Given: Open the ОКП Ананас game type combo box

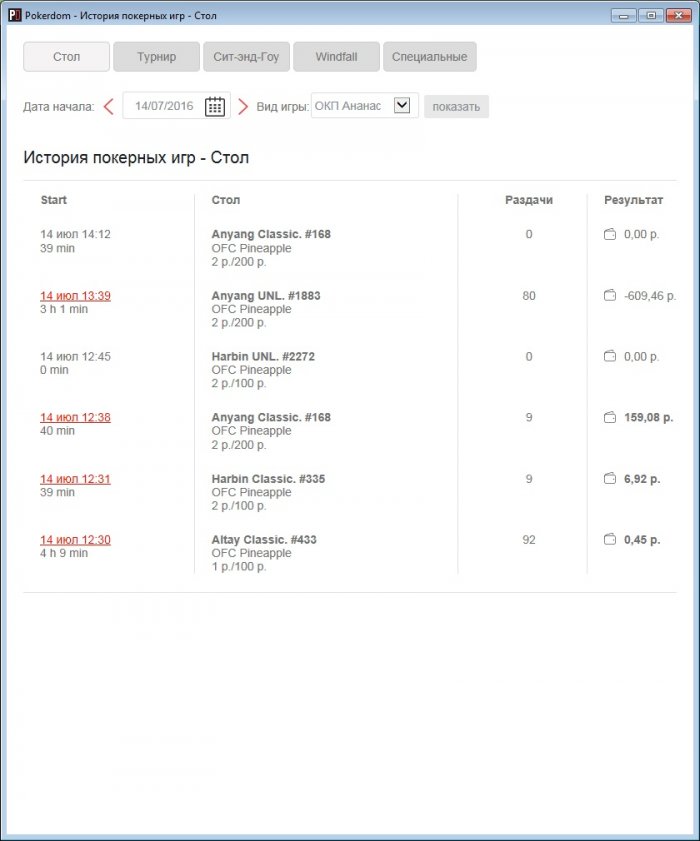Looking at the screenshot, I should coord(365,105).
